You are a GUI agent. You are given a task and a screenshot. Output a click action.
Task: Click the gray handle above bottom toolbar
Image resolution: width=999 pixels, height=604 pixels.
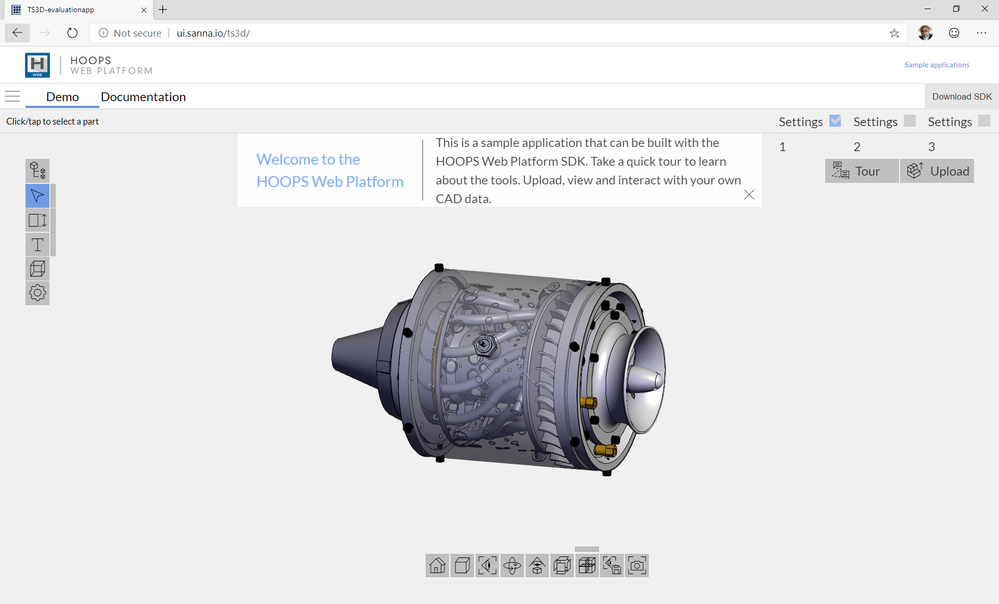coord(587,549)
